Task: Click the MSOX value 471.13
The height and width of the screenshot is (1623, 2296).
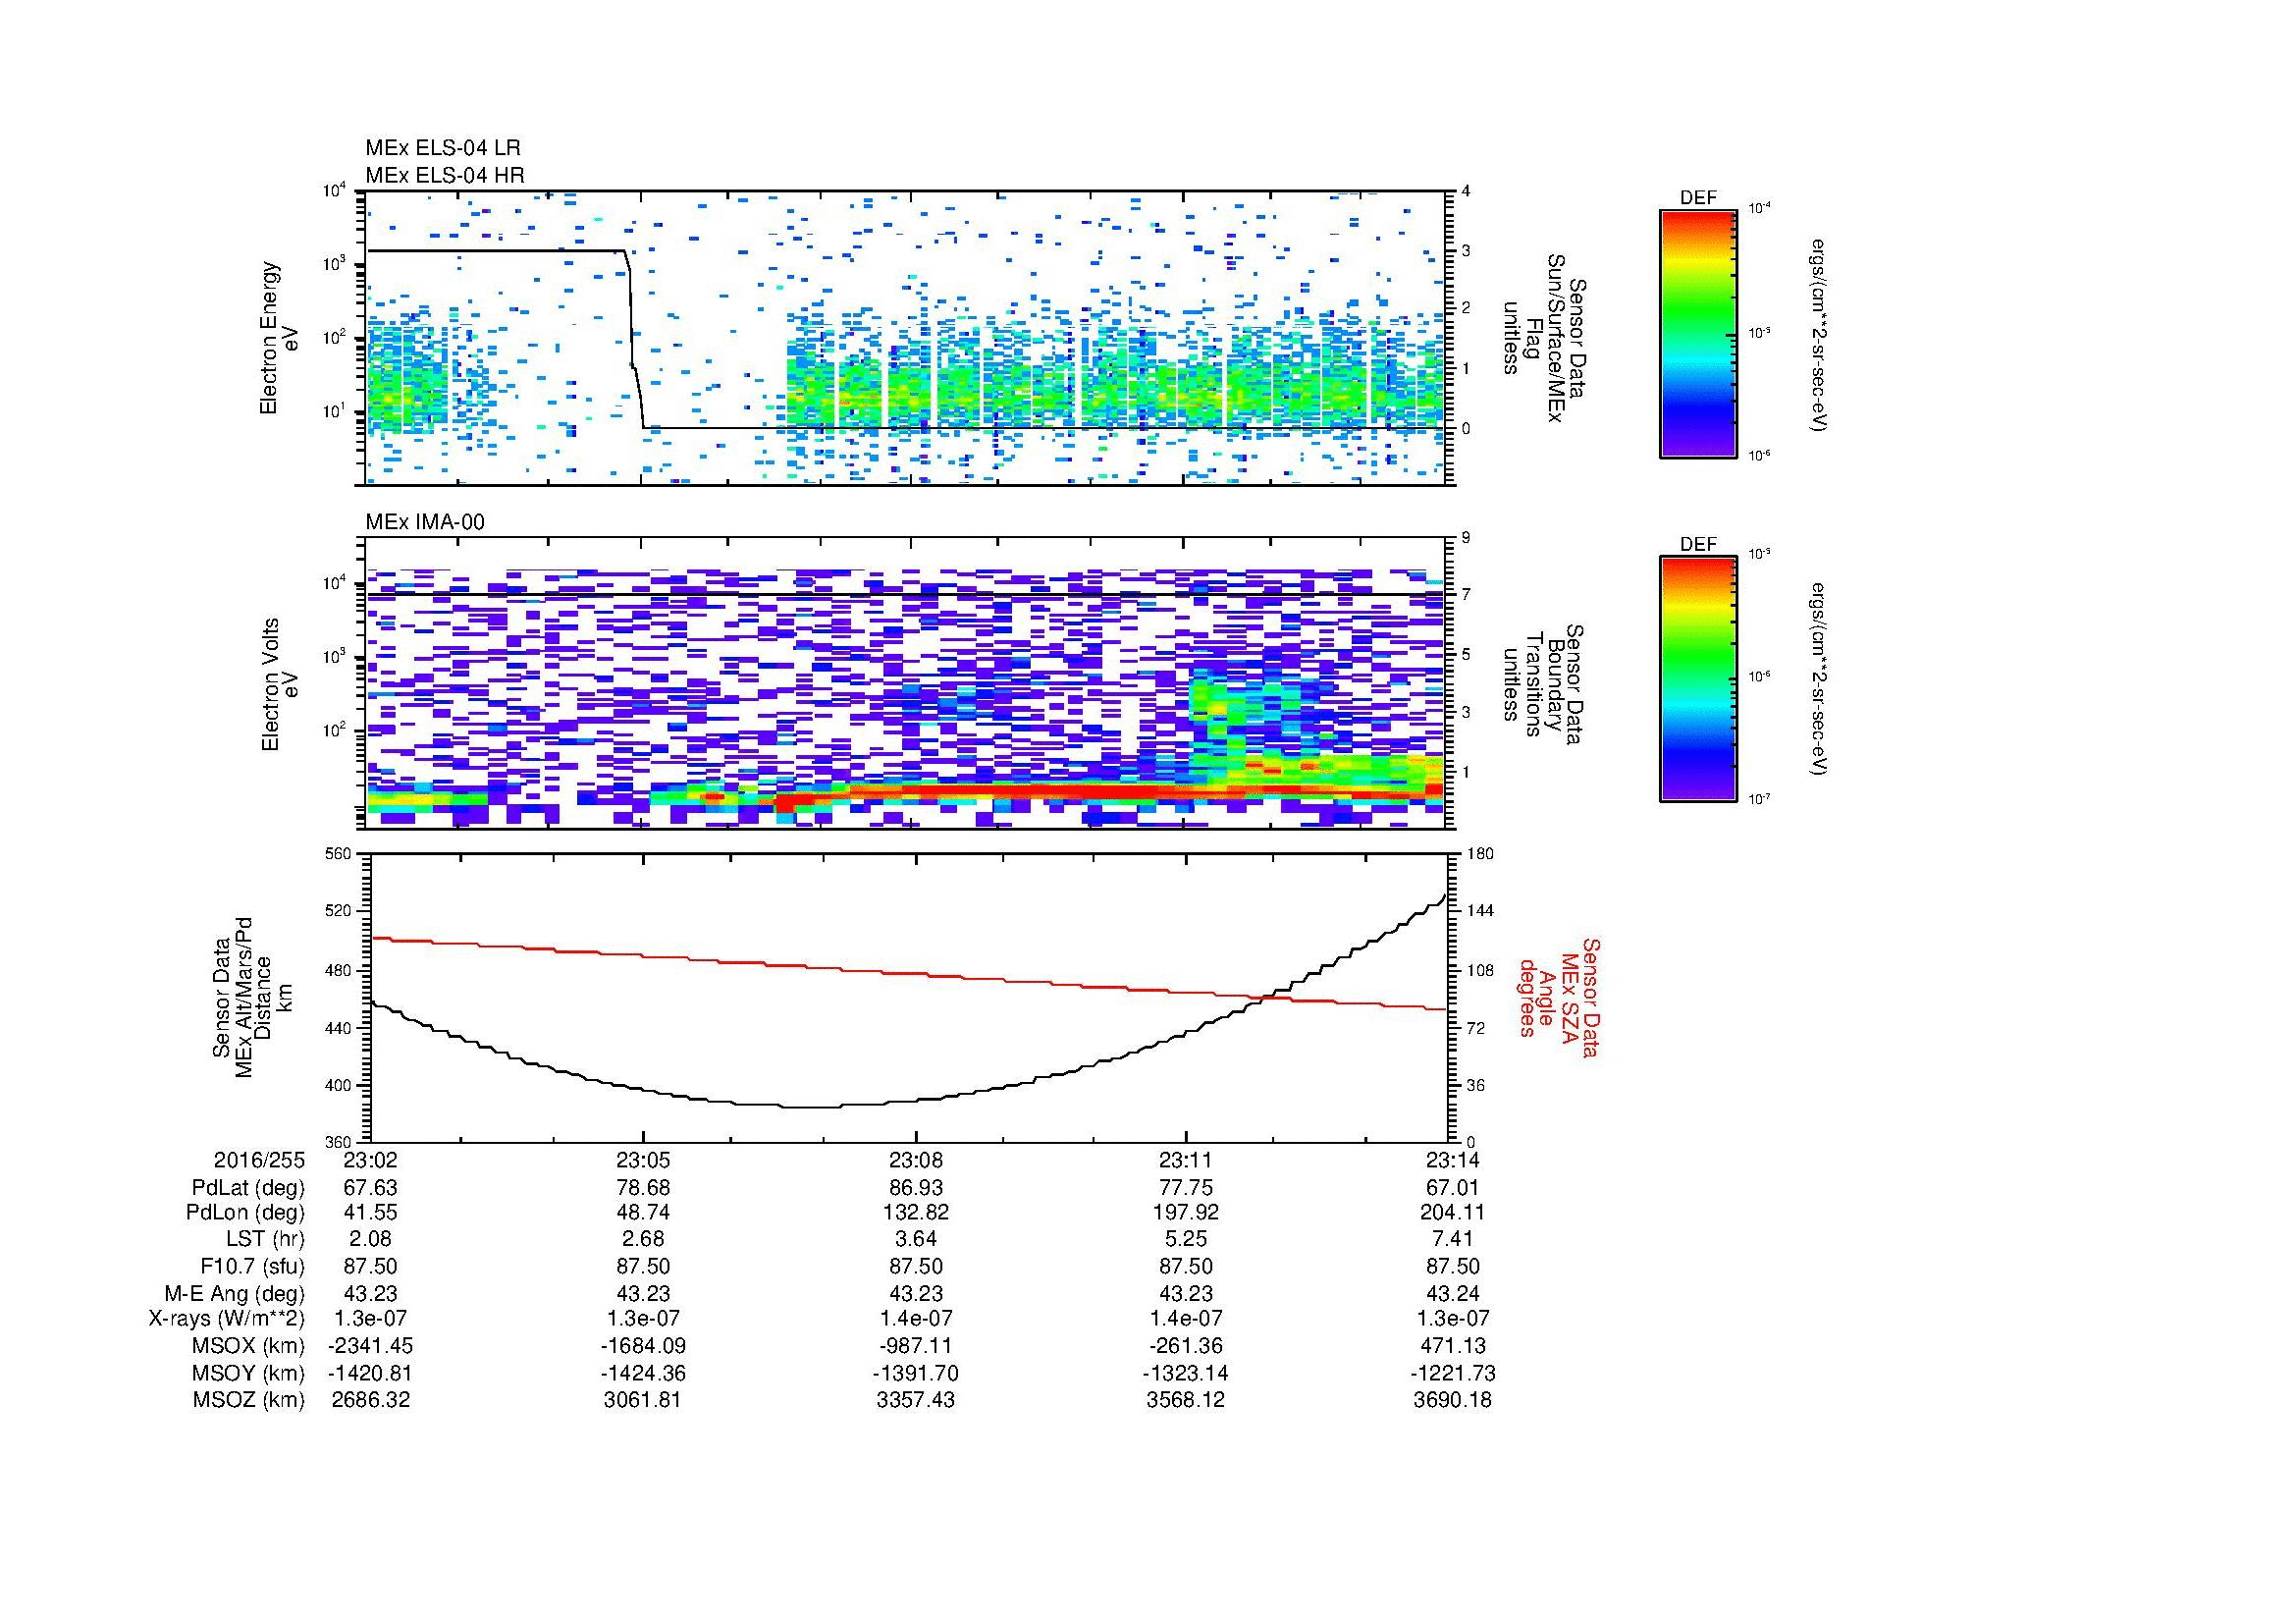Action: [x=1452, y=1347]
